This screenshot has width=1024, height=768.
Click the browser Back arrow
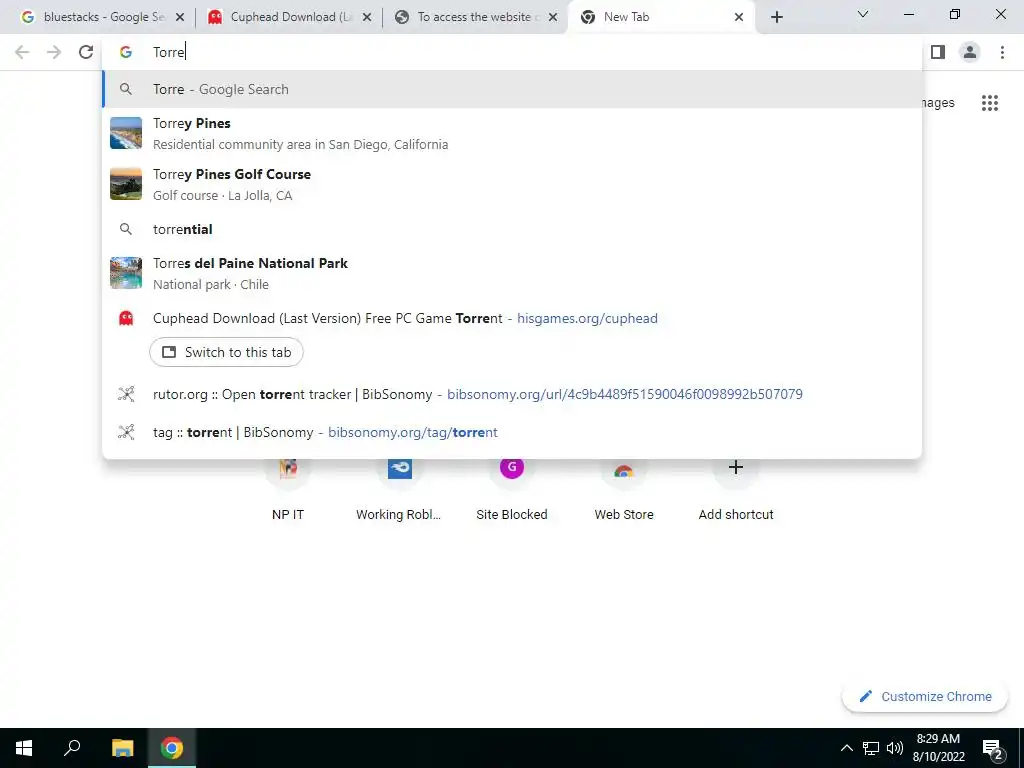pyautogui.click(x=22, y=52)
